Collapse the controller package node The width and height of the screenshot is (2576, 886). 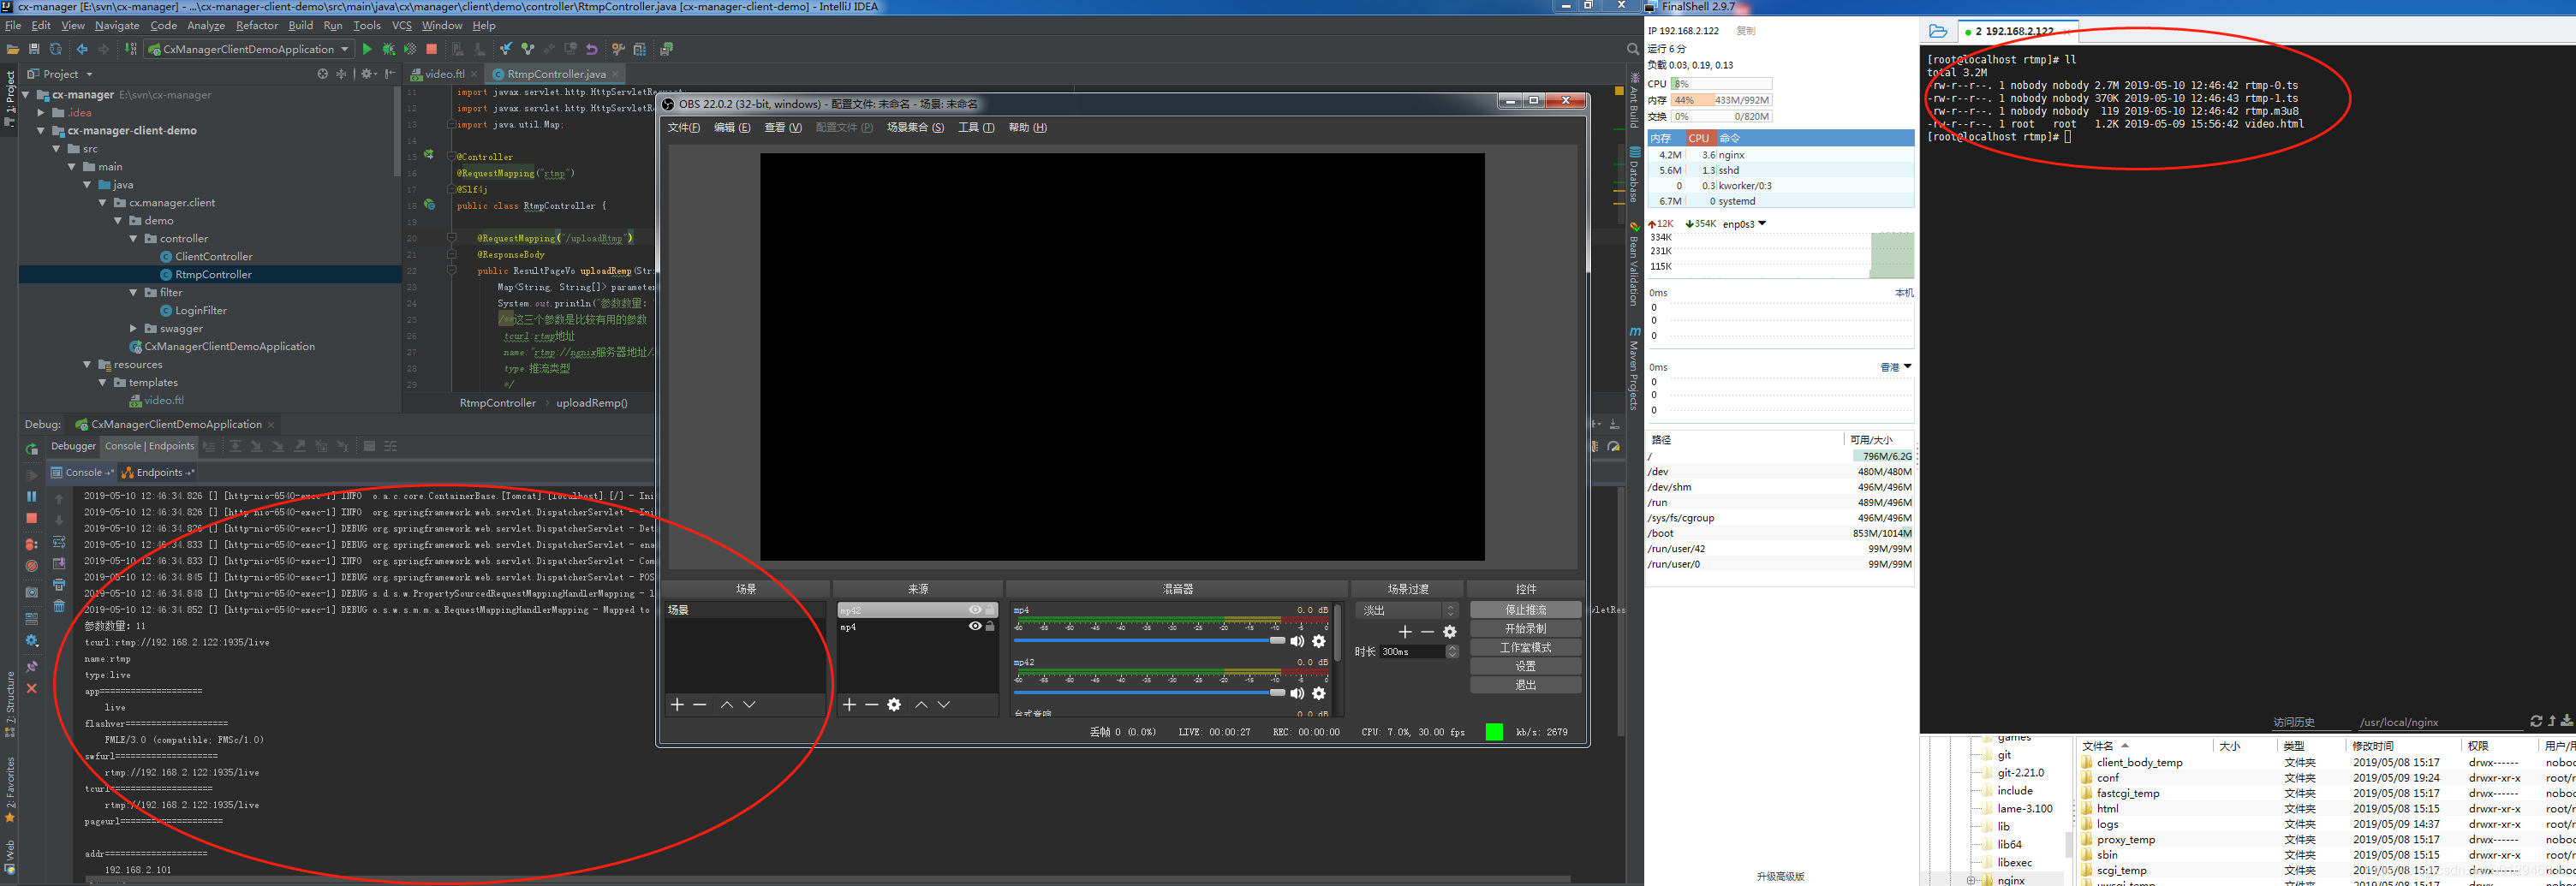(x=133, y=239)
